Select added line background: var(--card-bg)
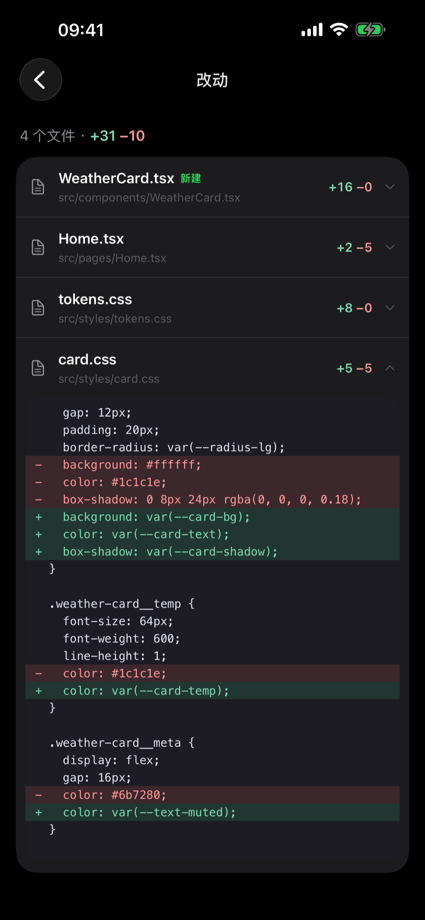Viewport: 425px width, 920px height. pos(212,517)
